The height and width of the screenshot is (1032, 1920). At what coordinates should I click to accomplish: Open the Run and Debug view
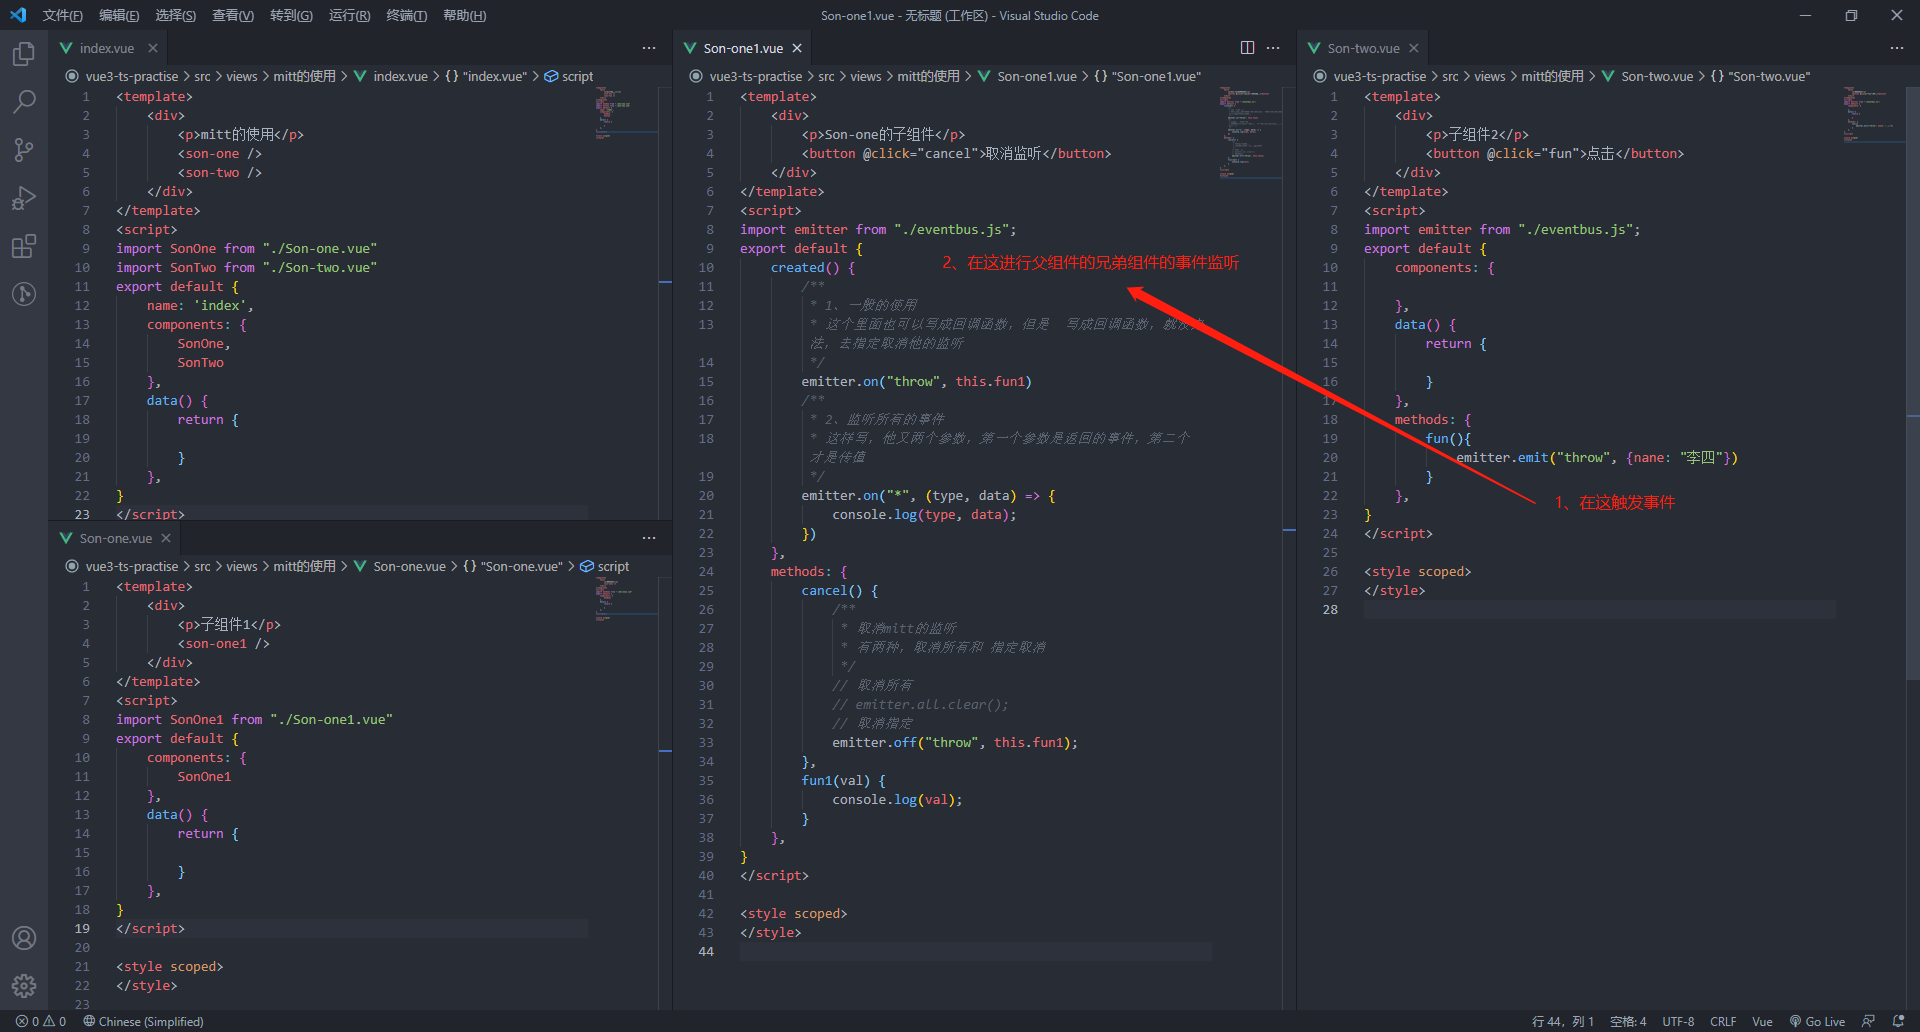point(24,197)
